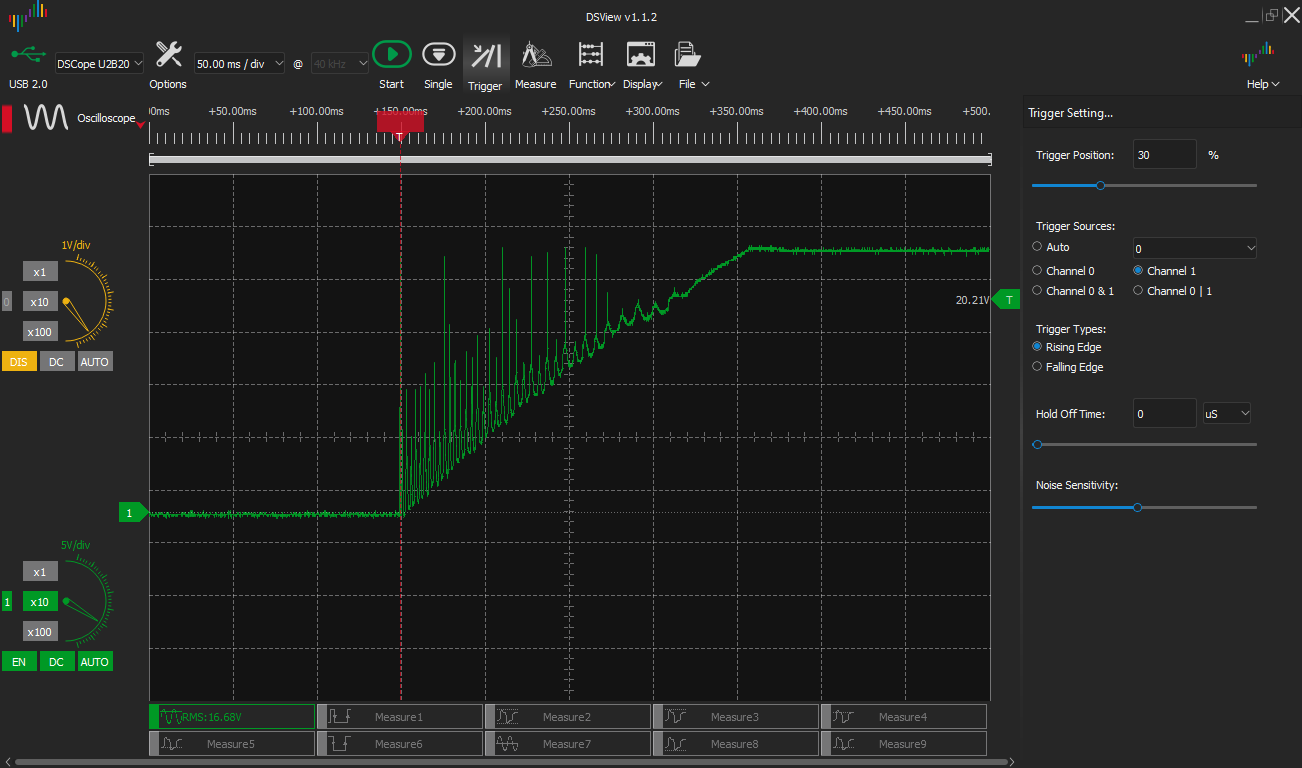The width and height of the screenshot is (1302, 768).
Task: Open the Display icon menu
Action: coord(640,54)
